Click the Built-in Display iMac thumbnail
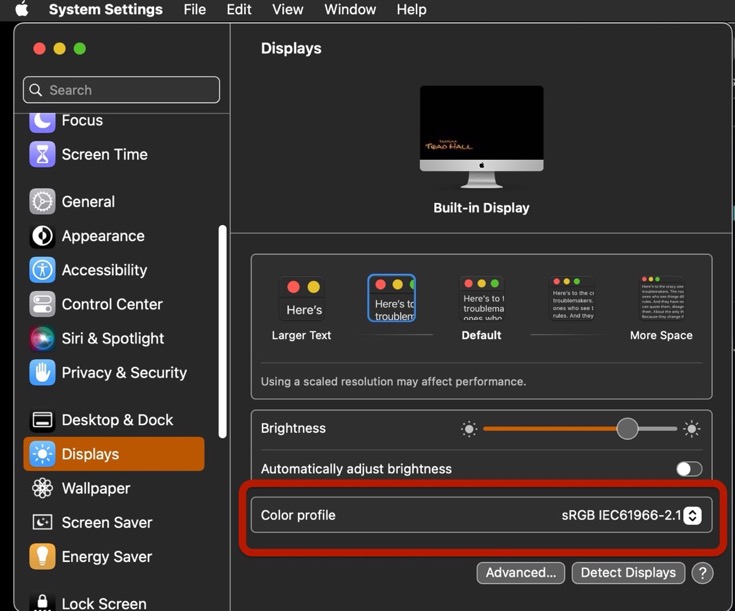 coord(481,137)
